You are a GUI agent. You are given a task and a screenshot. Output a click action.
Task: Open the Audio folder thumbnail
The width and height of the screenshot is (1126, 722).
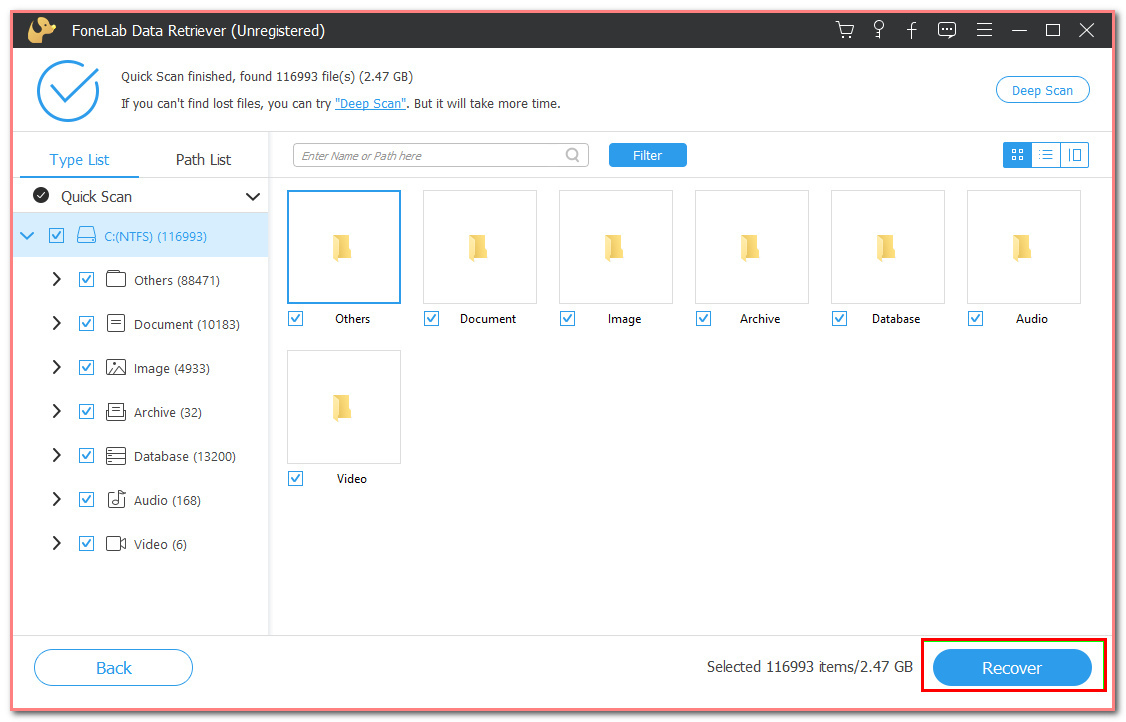[1024, 246]
